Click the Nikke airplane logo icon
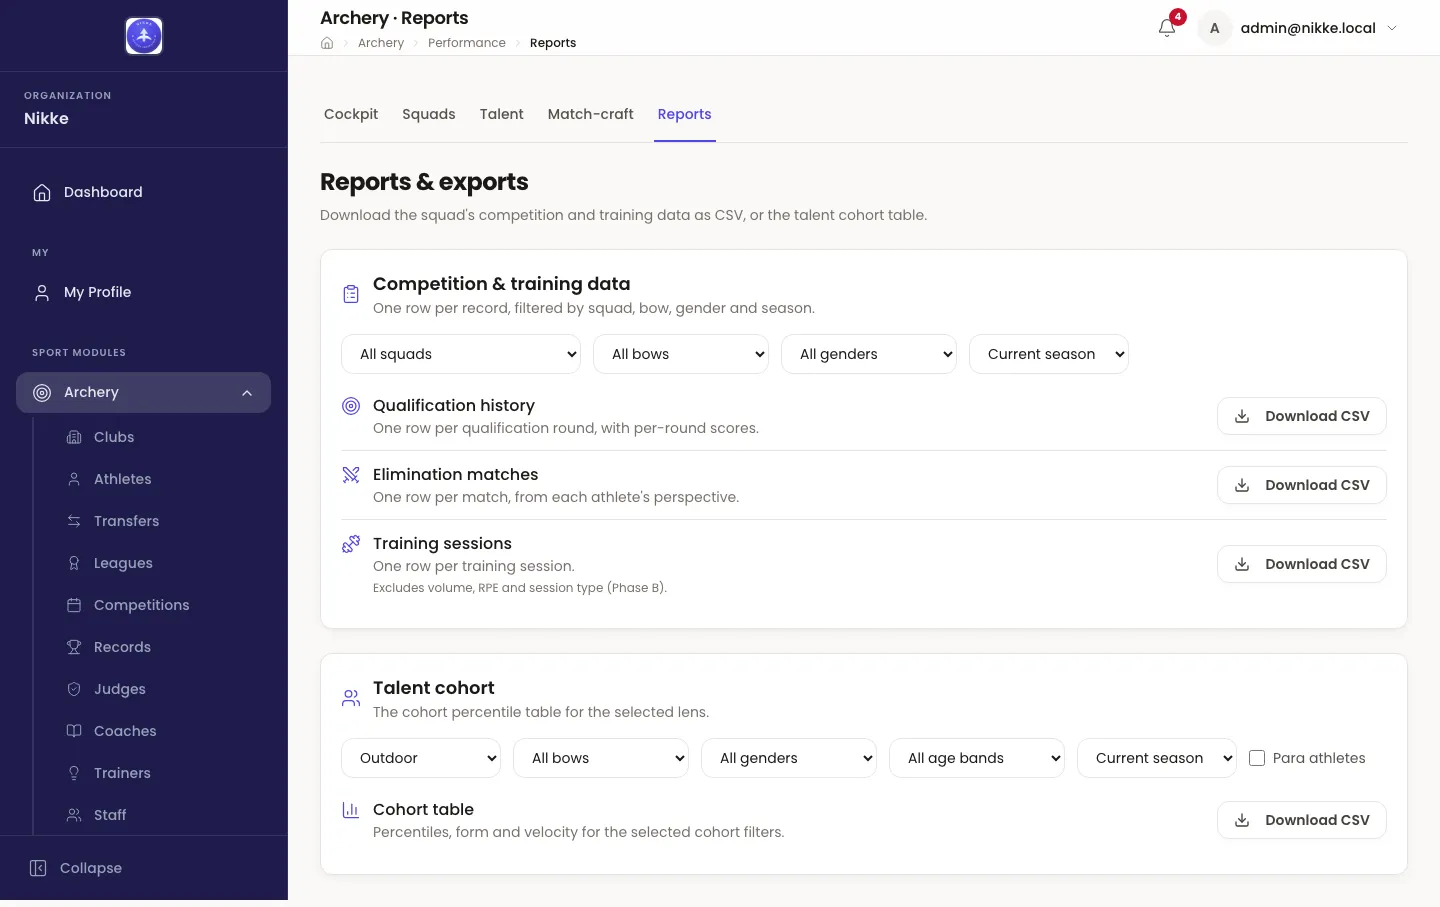Screen dimensions: 1440x907 (144, 36)
